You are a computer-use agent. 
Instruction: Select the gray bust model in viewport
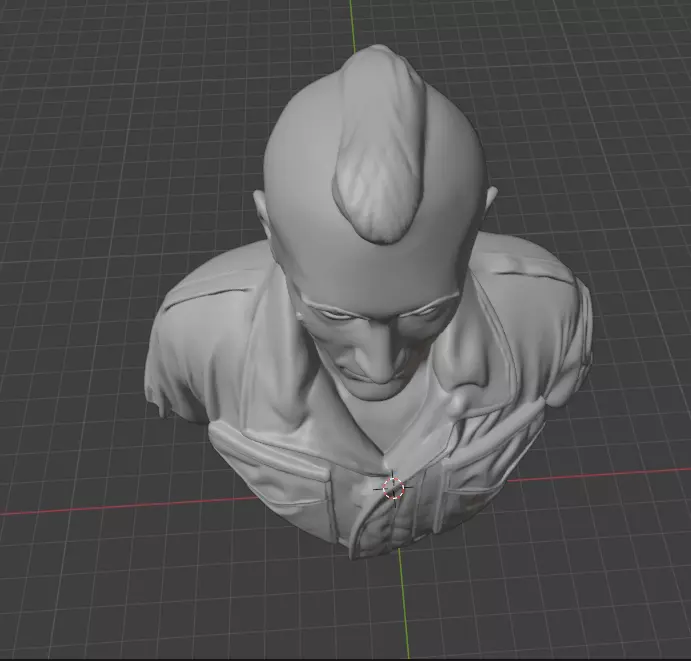[368, 304]
